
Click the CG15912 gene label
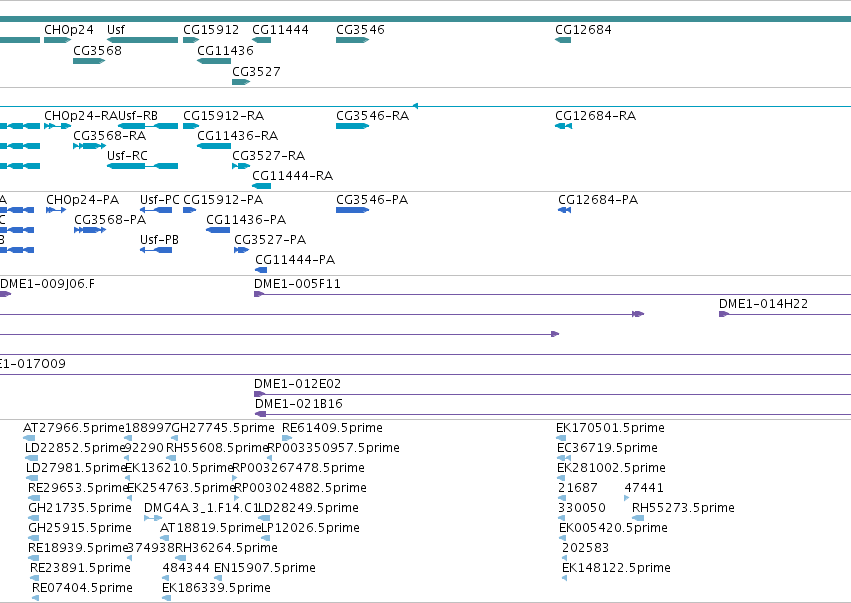click(211, 29)
